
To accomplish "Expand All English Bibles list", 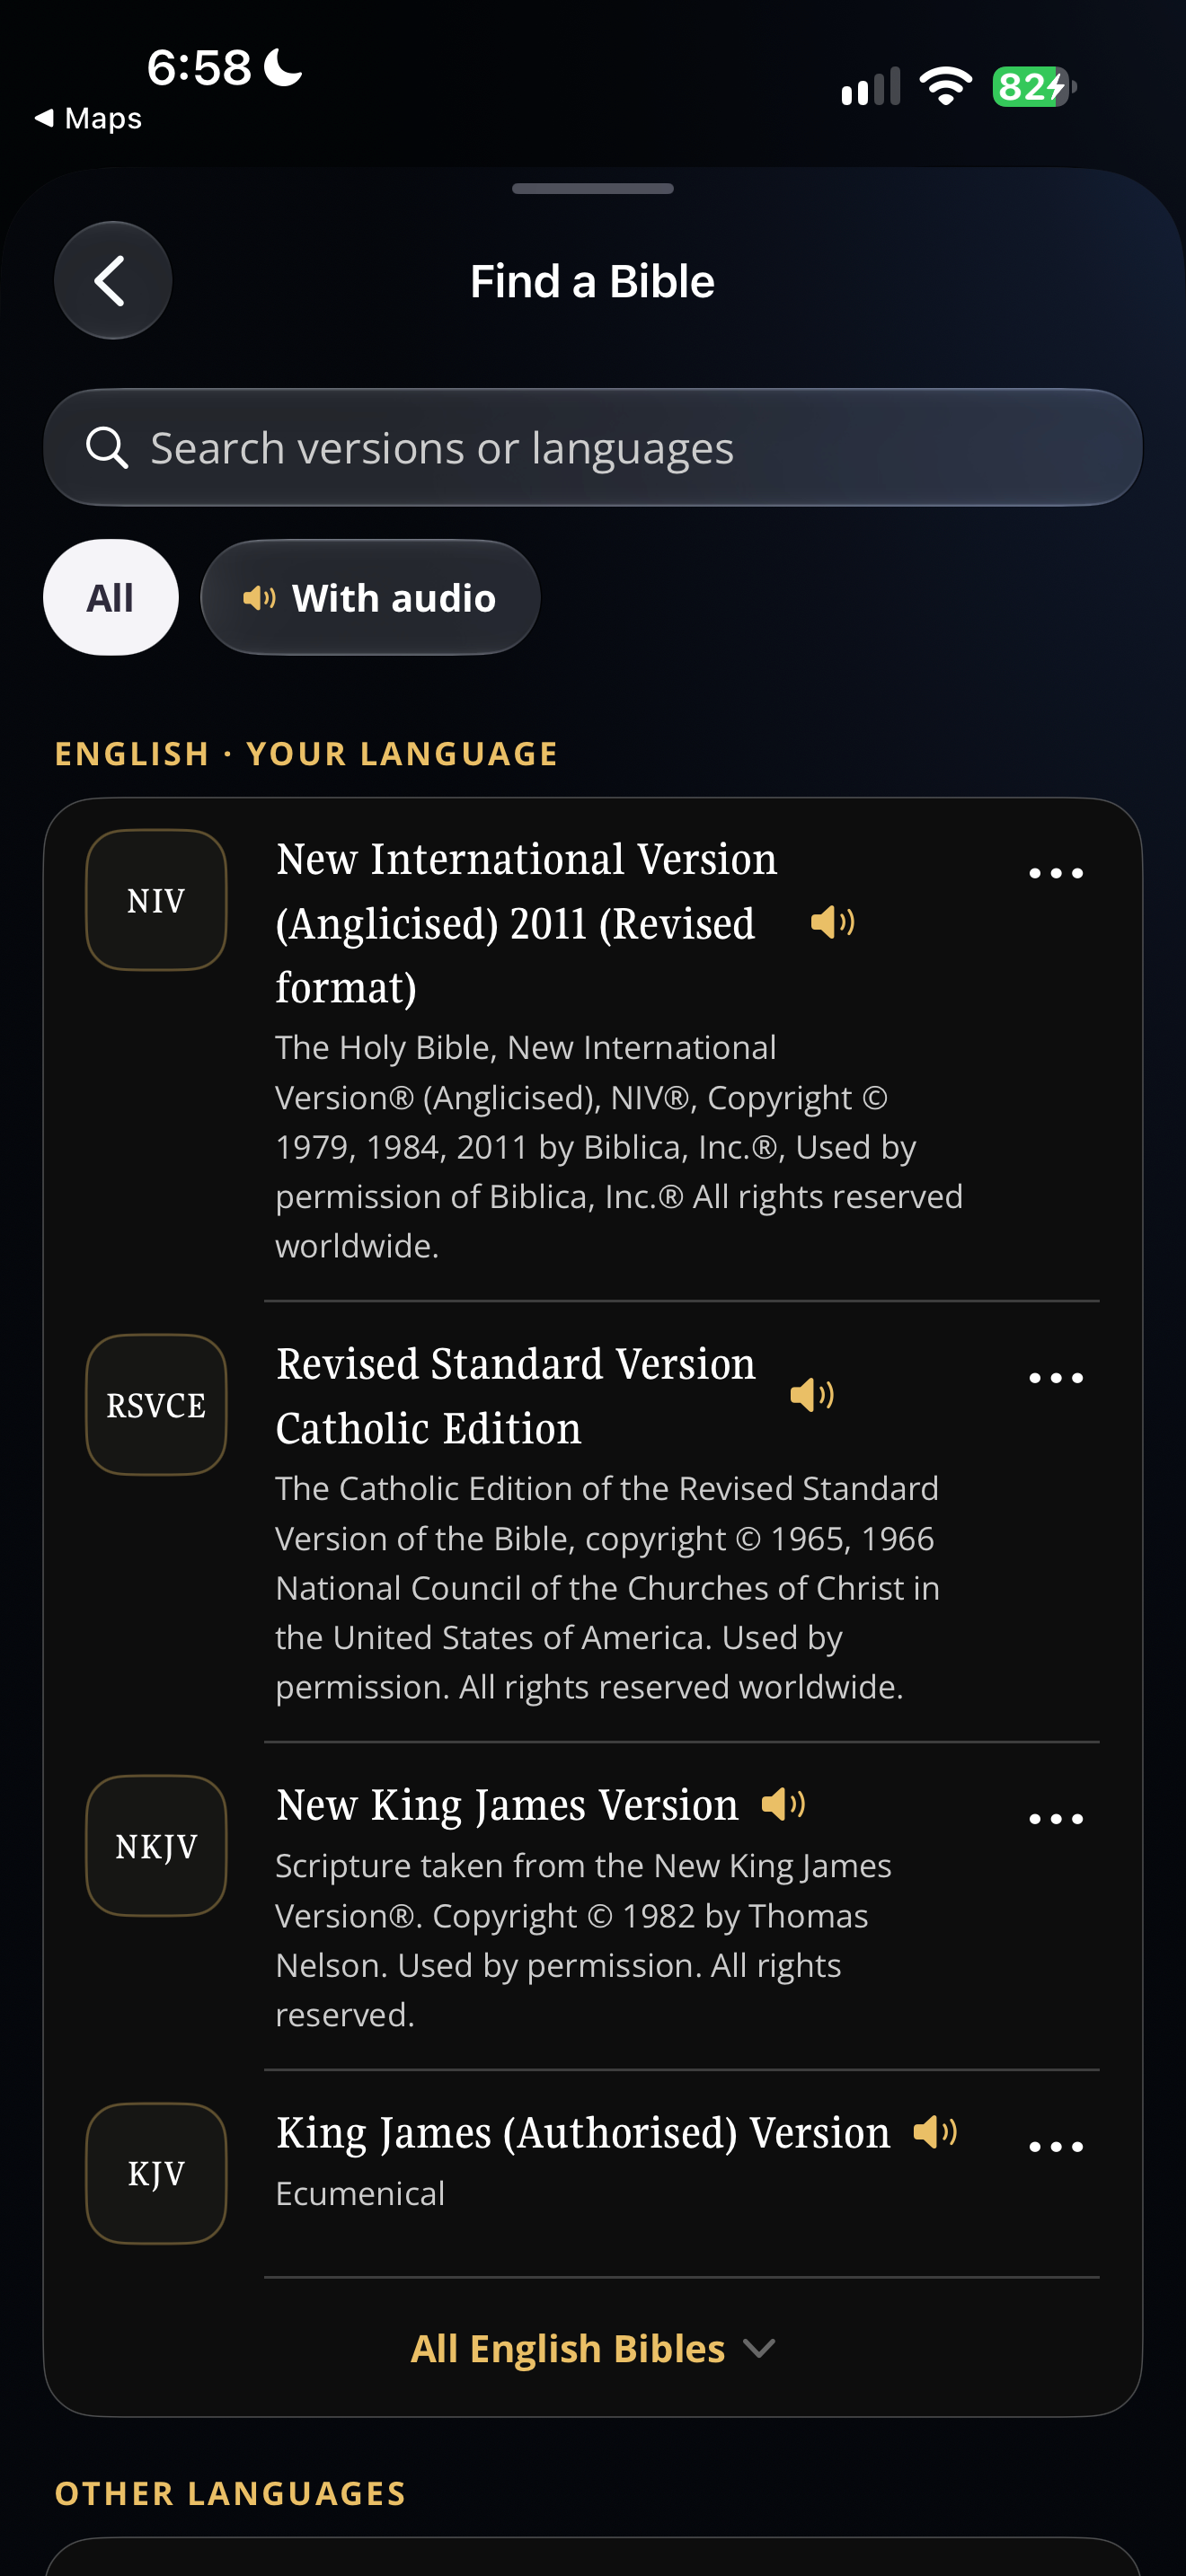I will [593, 2348].
